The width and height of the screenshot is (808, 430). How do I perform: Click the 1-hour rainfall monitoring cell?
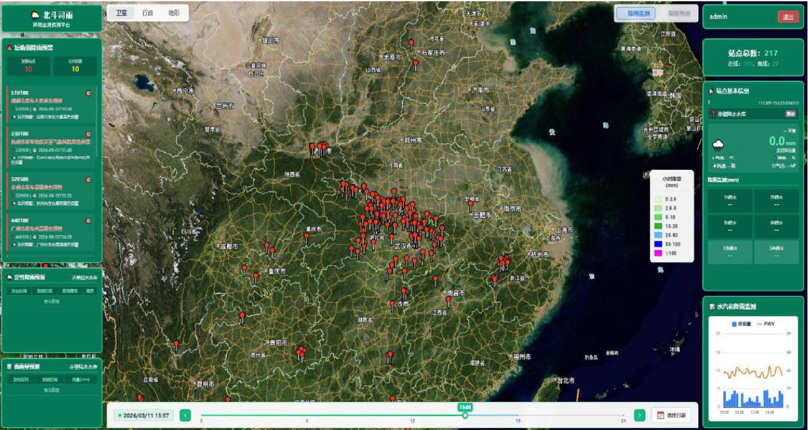[730, 201]
